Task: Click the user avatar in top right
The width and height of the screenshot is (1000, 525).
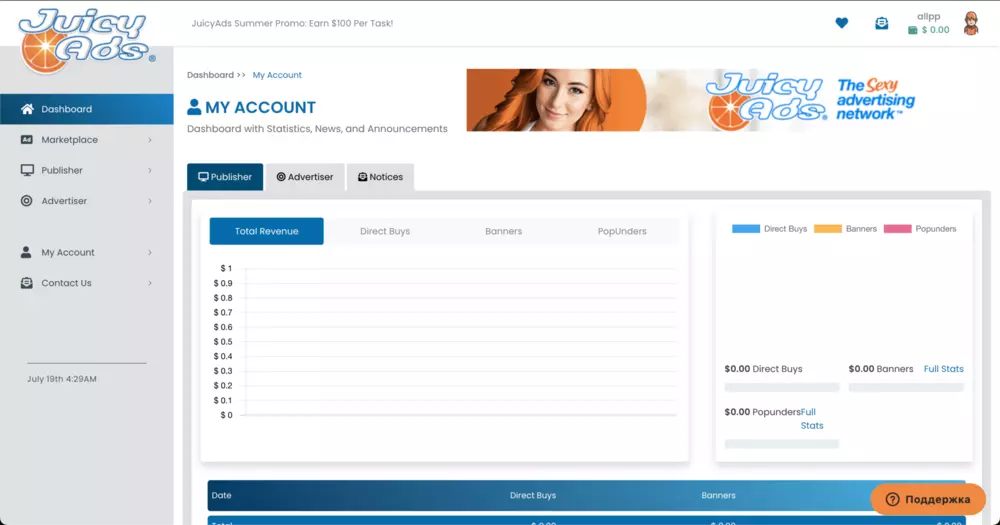Action: [971, 24]
